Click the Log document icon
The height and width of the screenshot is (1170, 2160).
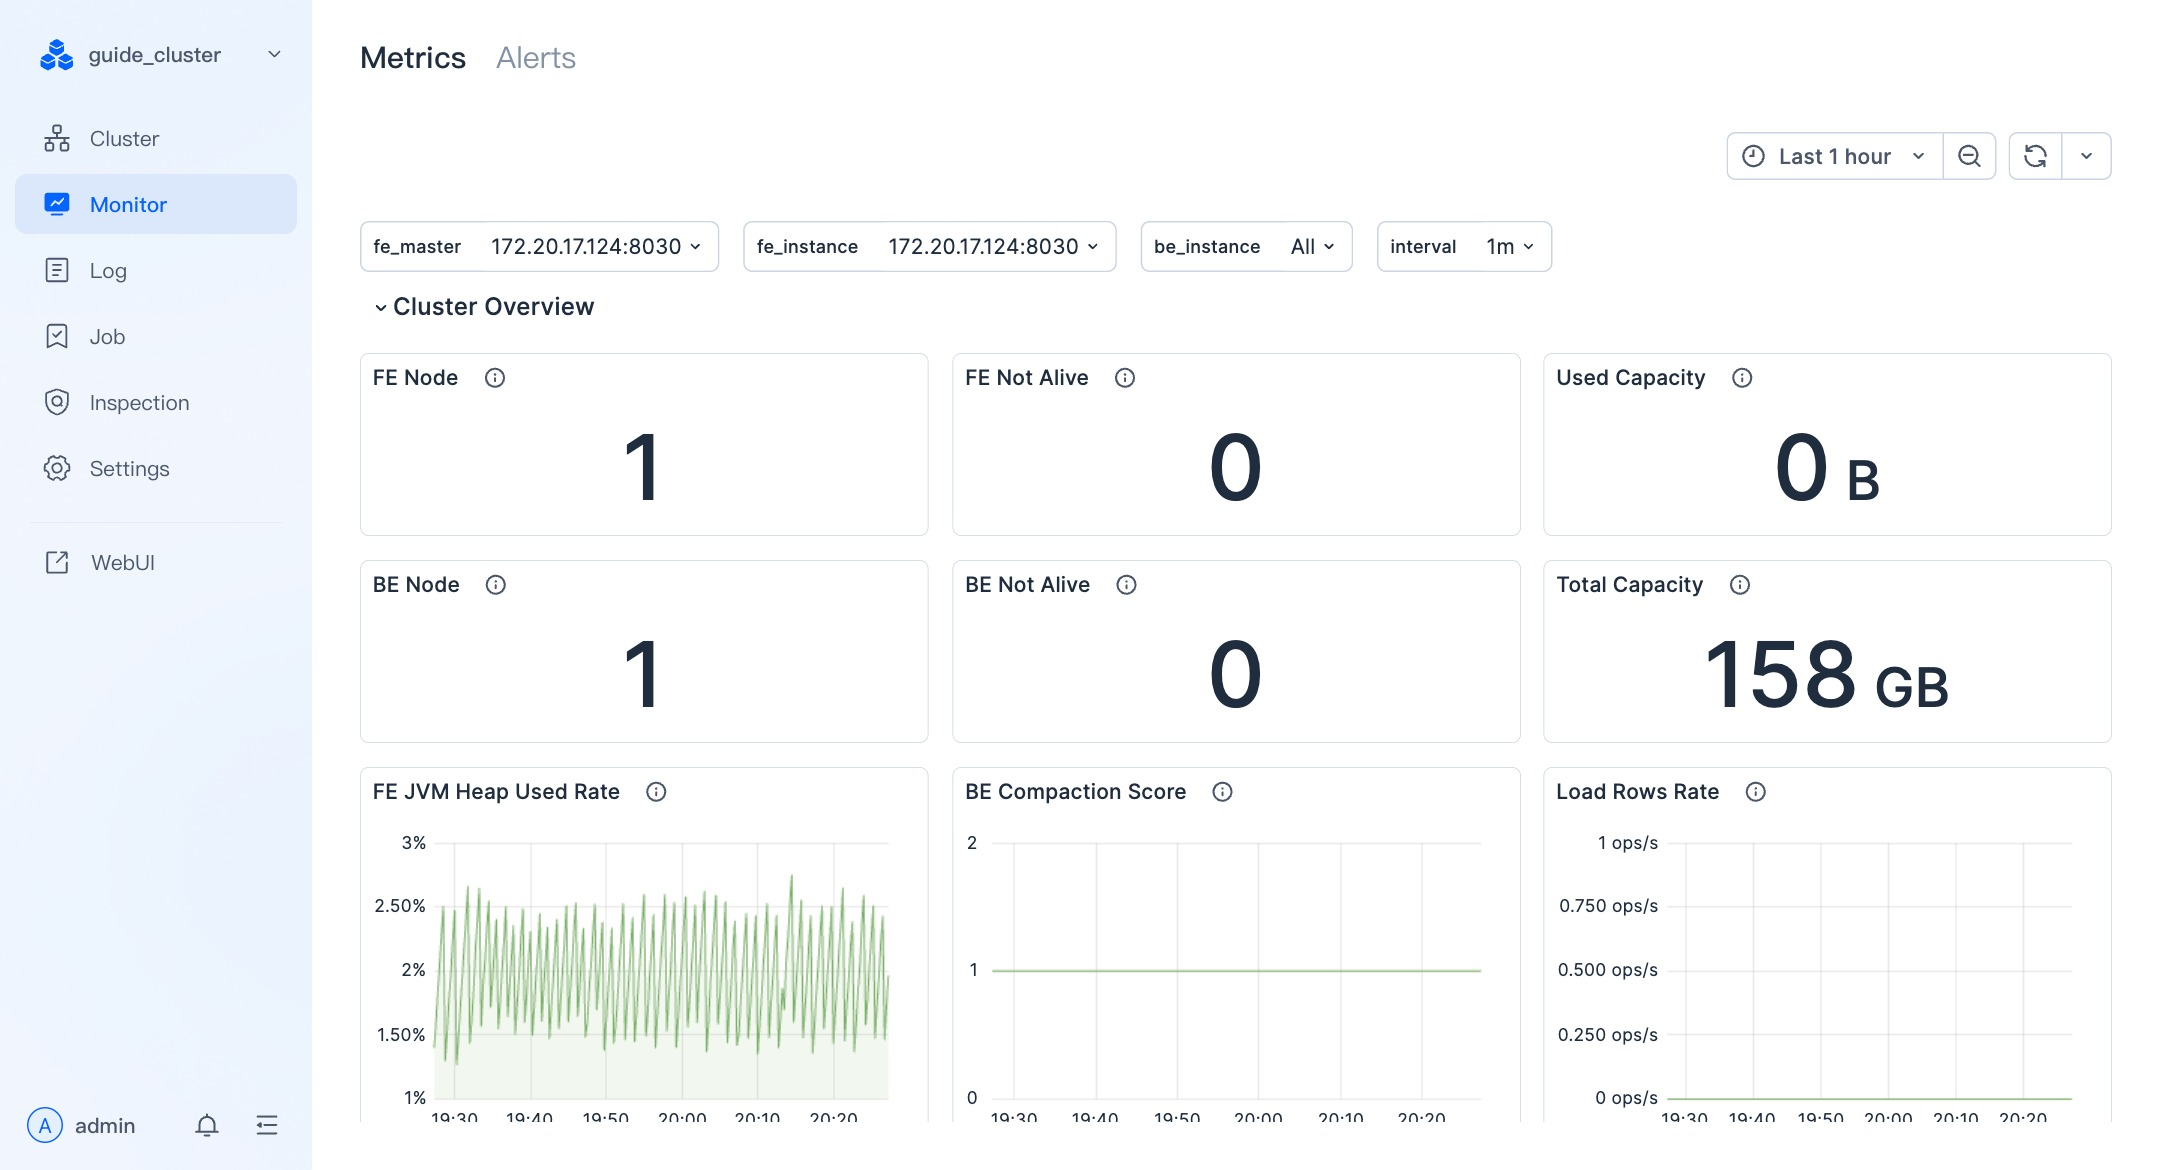(57, 270)
